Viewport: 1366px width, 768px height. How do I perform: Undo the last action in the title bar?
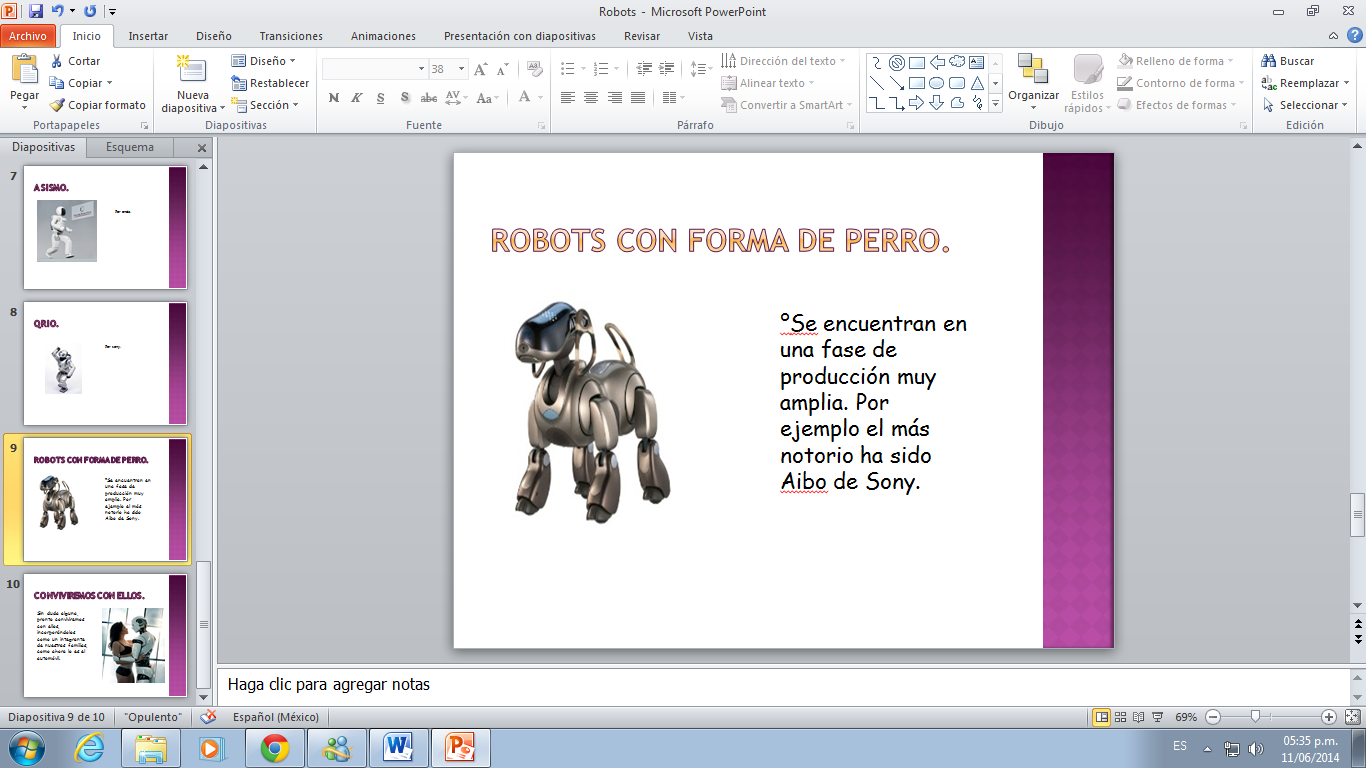pyautogui.click(x=60, y=11)
